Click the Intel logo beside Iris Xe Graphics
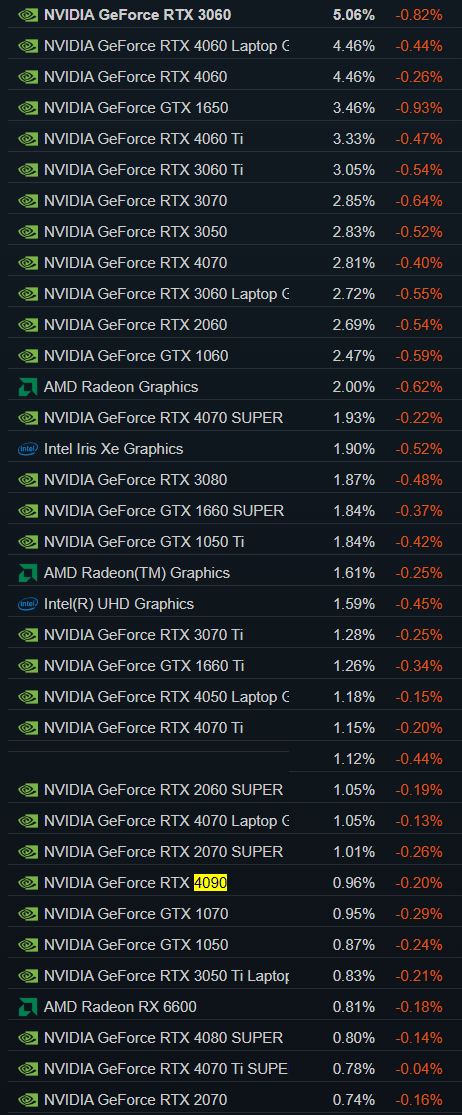Screen dimensions: 462x1115 pyautogui.click(x=28, y=449)
